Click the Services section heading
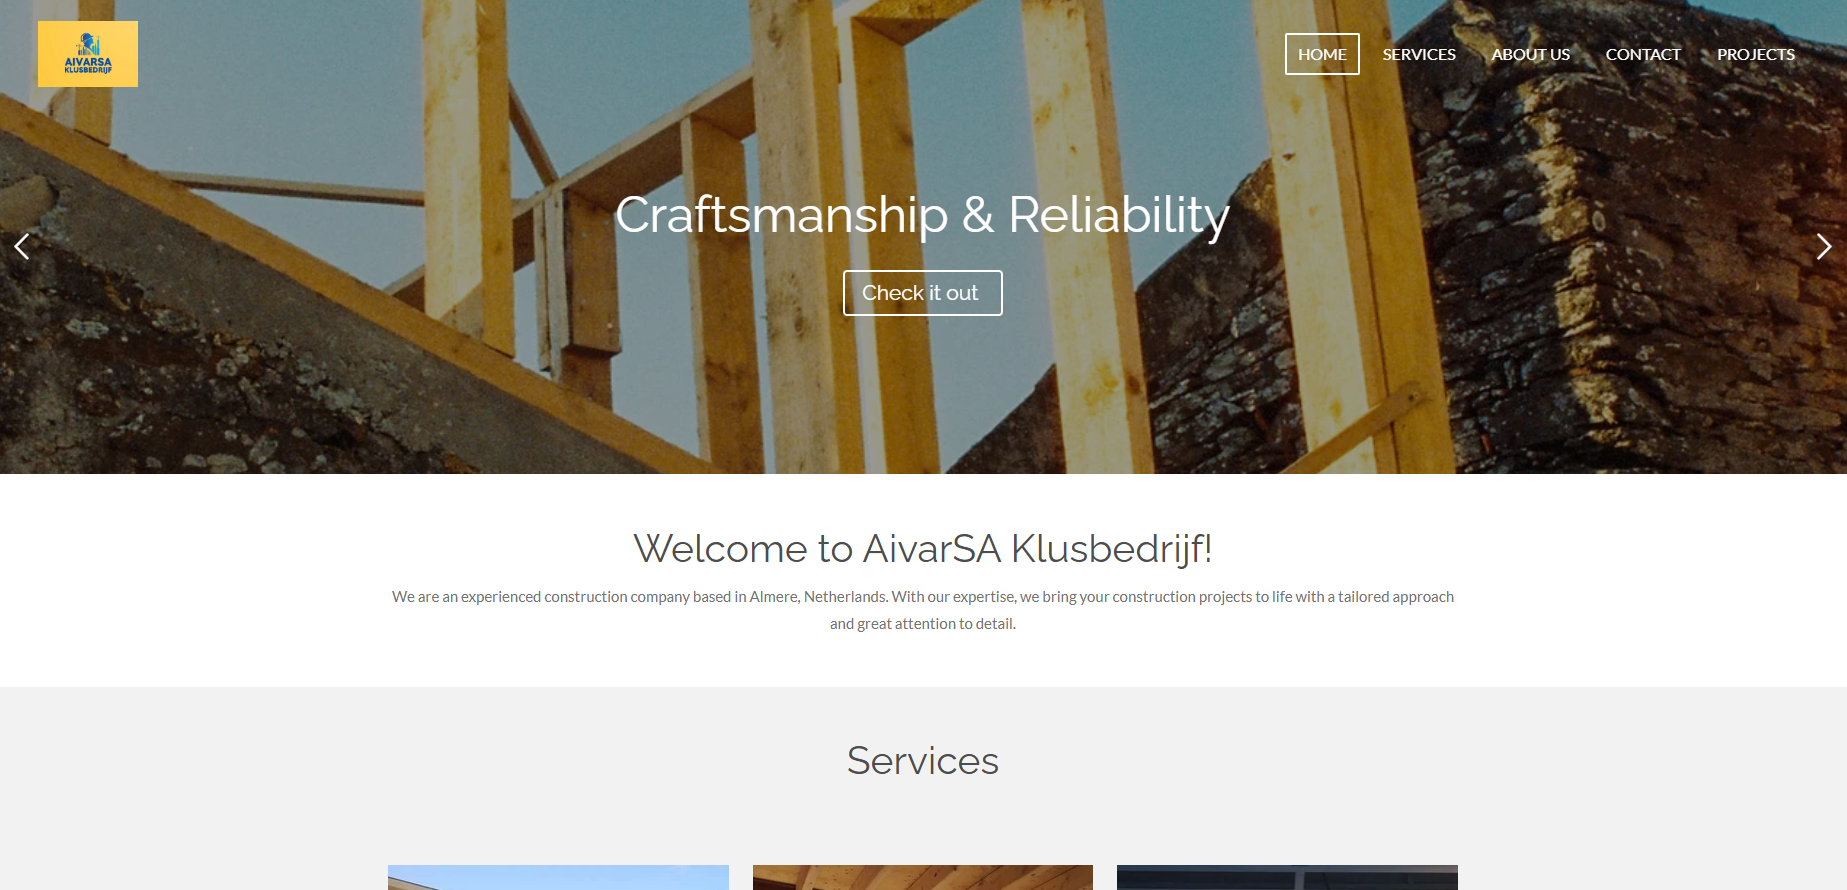Viewport: 1847px width, 890px height. coord(922,761)
